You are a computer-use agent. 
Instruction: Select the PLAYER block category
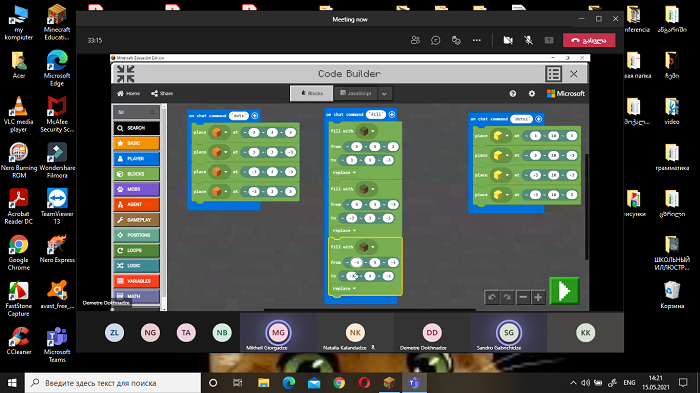[x=136, y=159]
